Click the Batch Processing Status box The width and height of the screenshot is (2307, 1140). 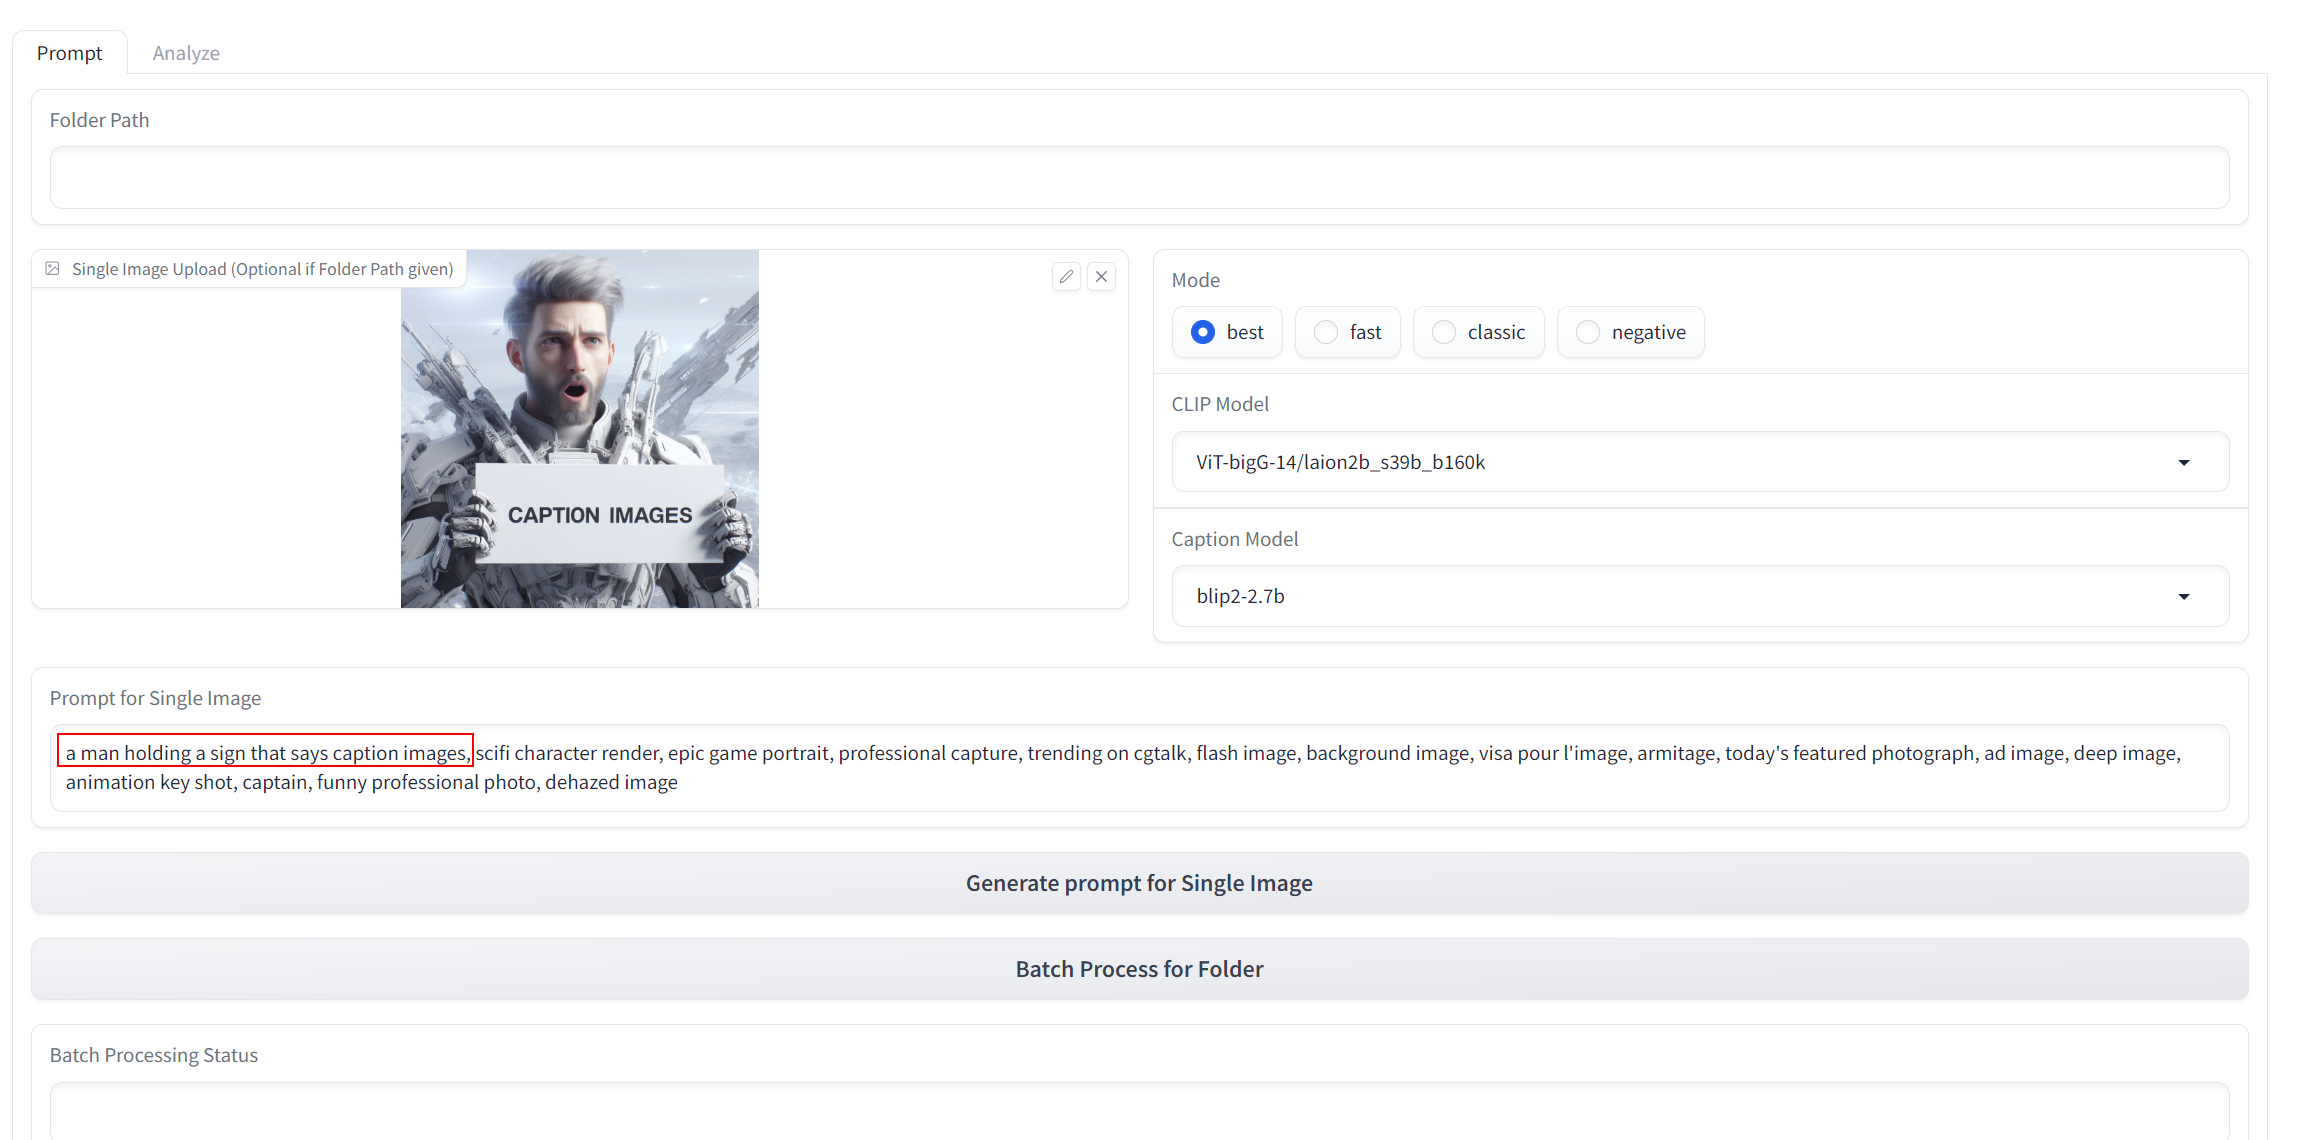1139,1110
